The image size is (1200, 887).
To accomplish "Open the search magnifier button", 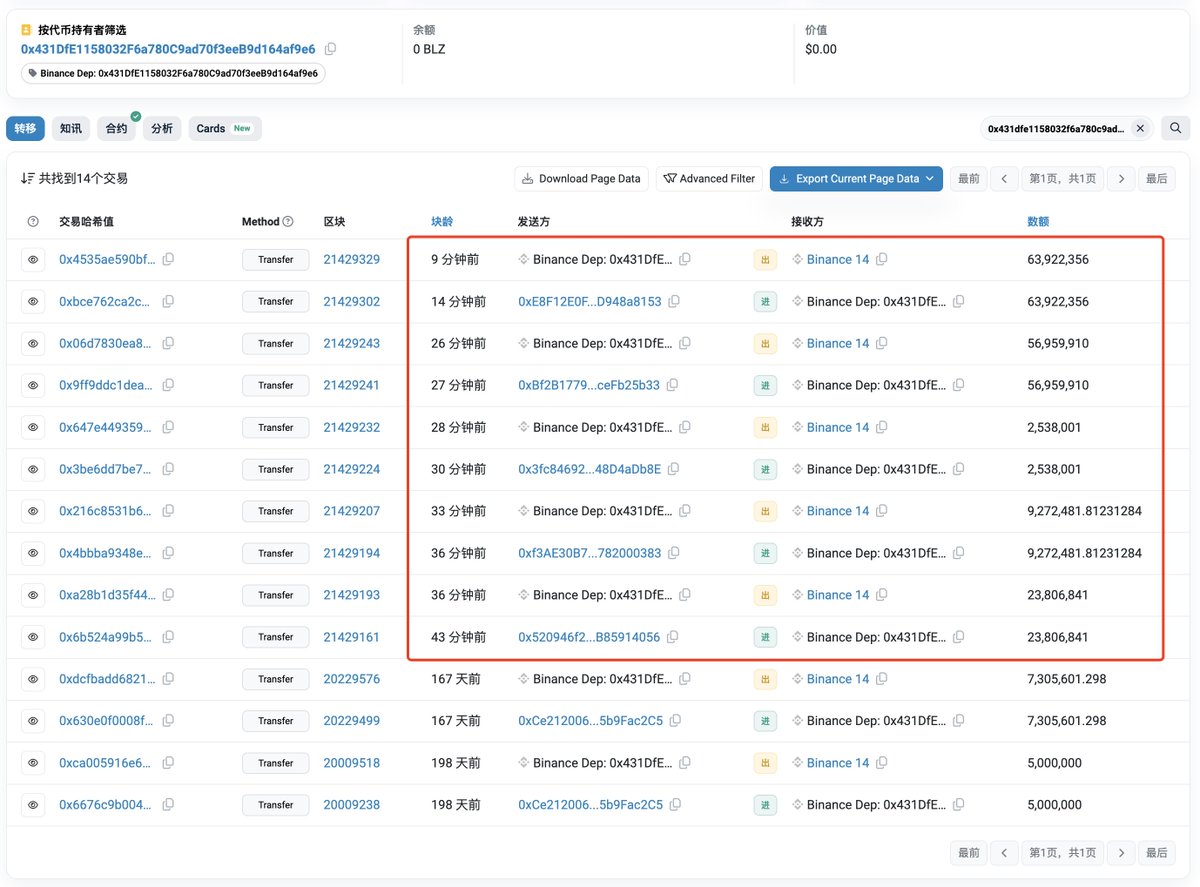I will click(x=1176, y=128).
